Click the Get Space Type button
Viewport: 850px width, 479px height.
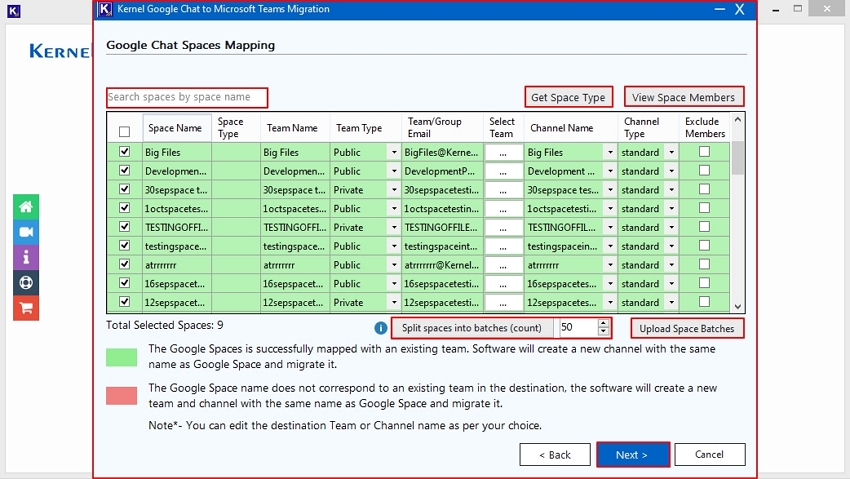tap(568, 98)
